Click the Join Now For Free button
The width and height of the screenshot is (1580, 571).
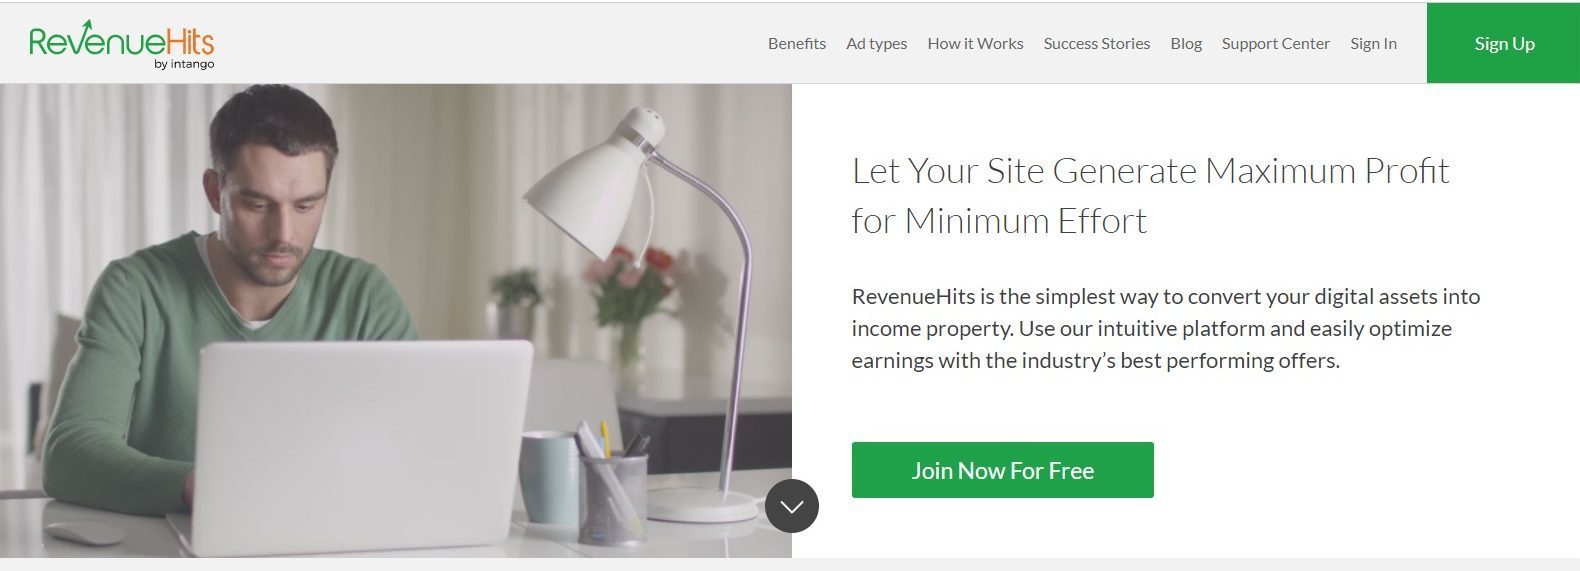coord(1002,470)
